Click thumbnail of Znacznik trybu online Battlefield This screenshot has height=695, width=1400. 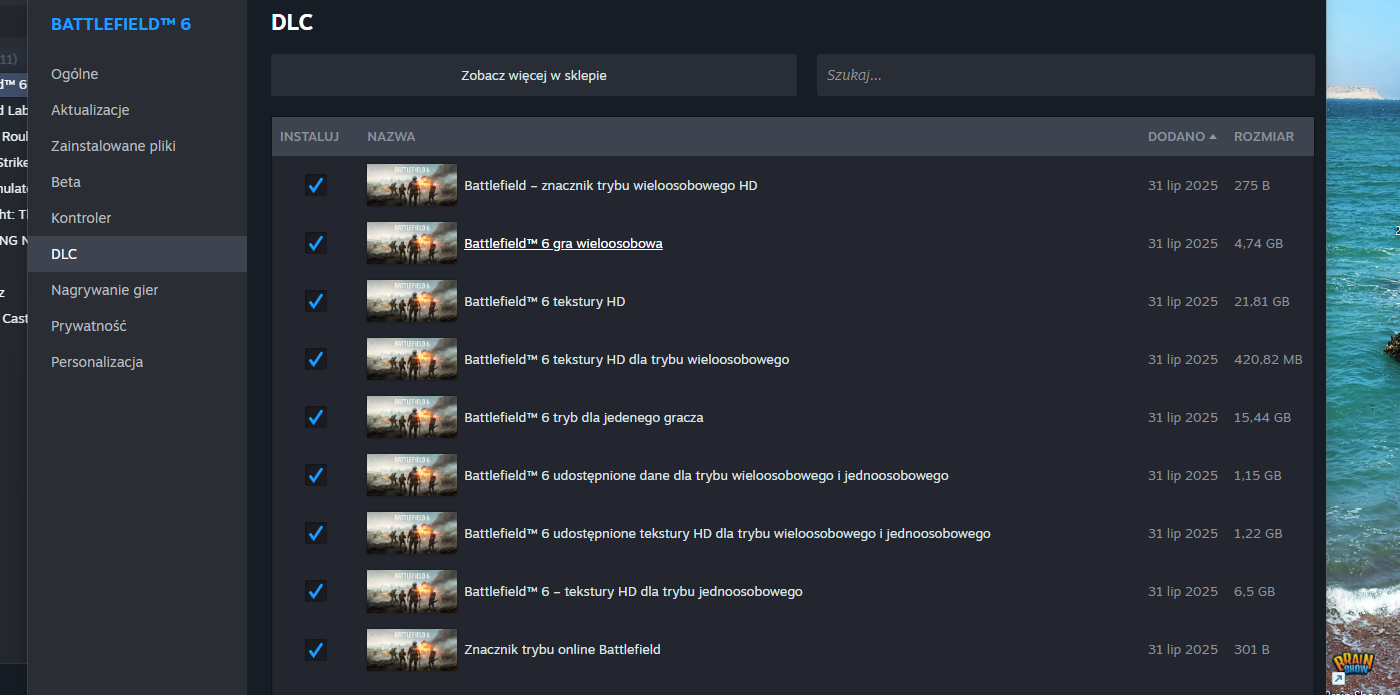(412, 649)
